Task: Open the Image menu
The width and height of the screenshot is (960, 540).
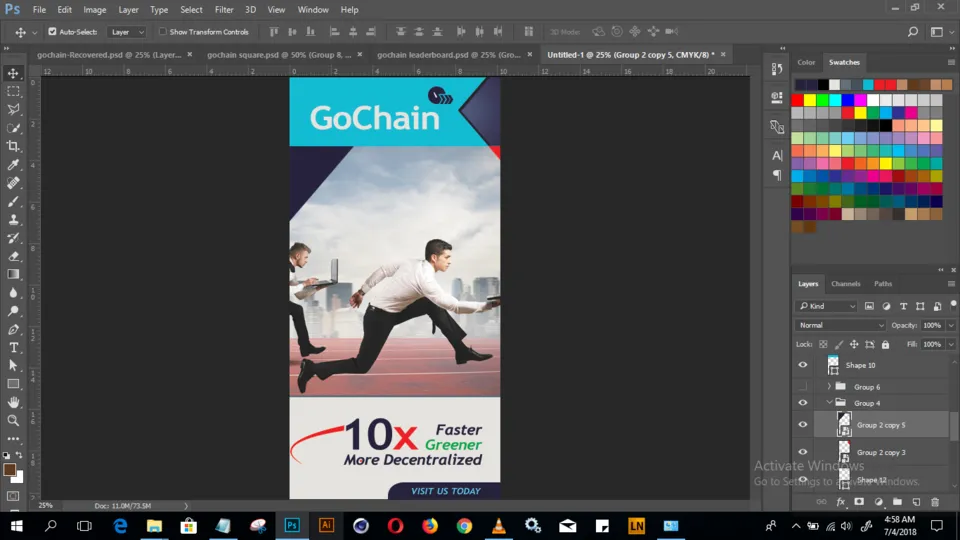Action: point(94,10)
